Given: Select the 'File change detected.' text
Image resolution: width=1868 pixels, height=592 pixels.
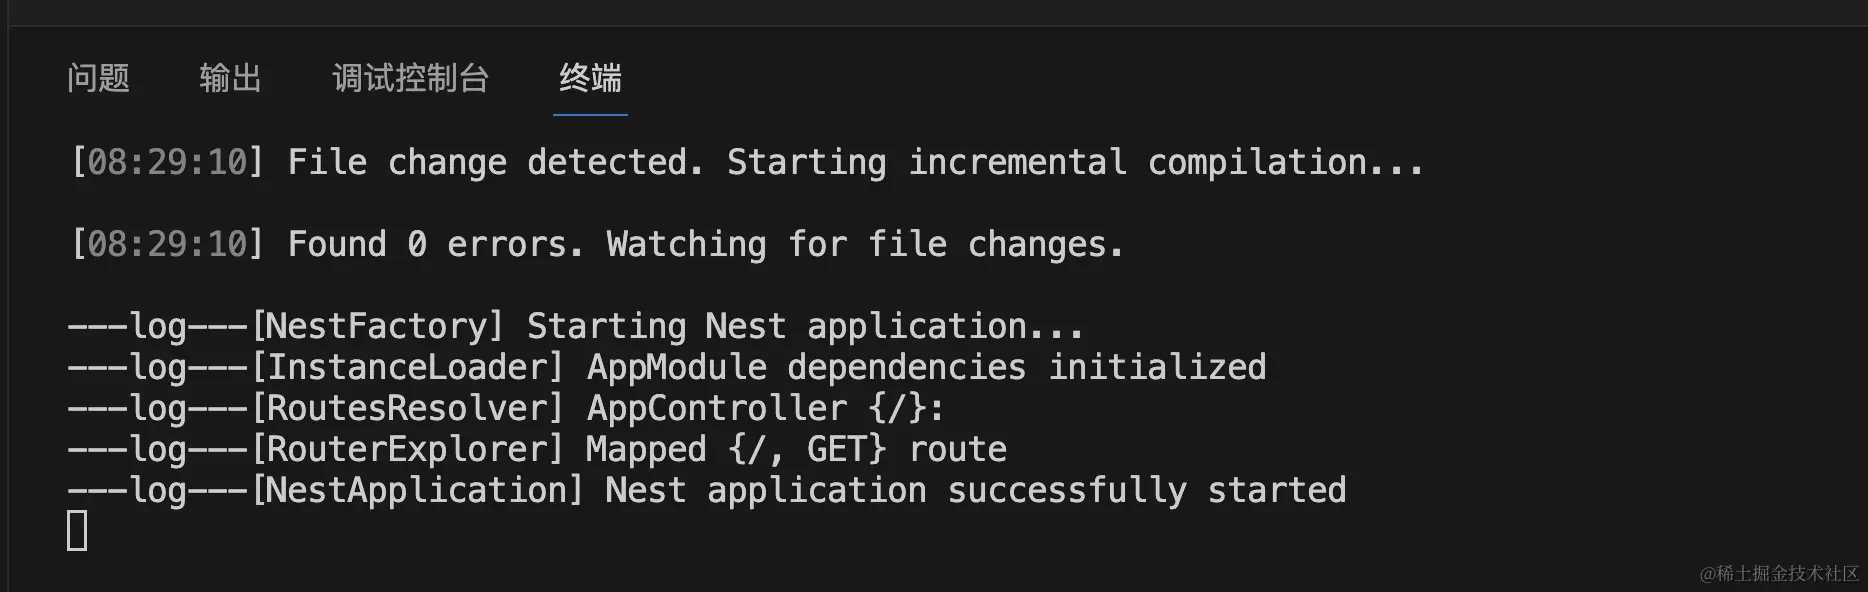Looking at the screenshot, I should coord(497,162).
